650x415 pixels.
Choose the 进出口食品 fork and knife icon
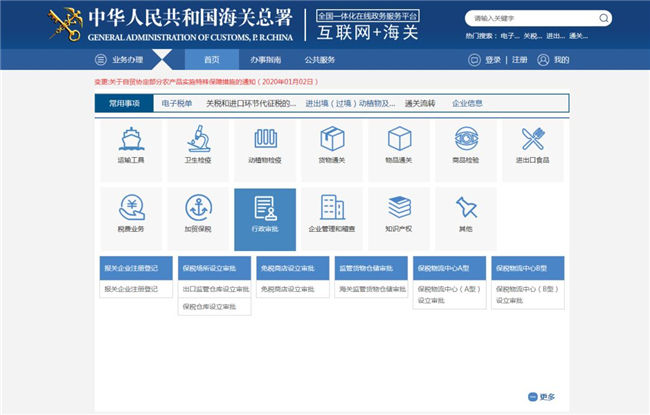coord(533,140)
